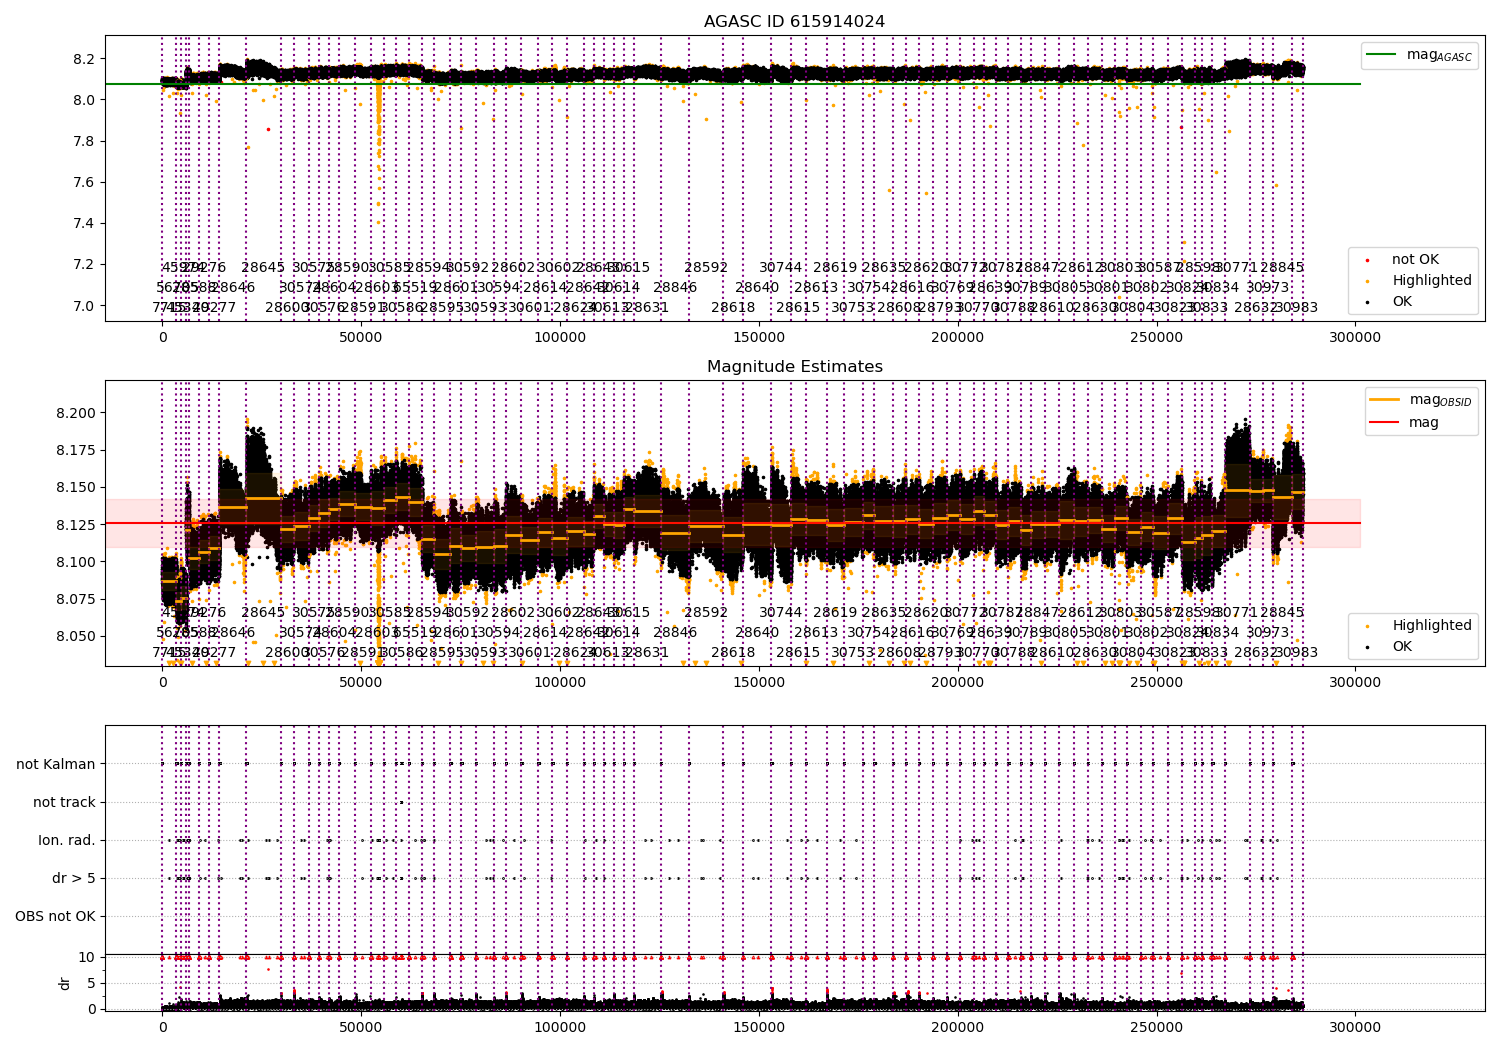Click obsid label "28845" in top plot
Viewport: 1500px width, 1050px height.
[1282, 268]
